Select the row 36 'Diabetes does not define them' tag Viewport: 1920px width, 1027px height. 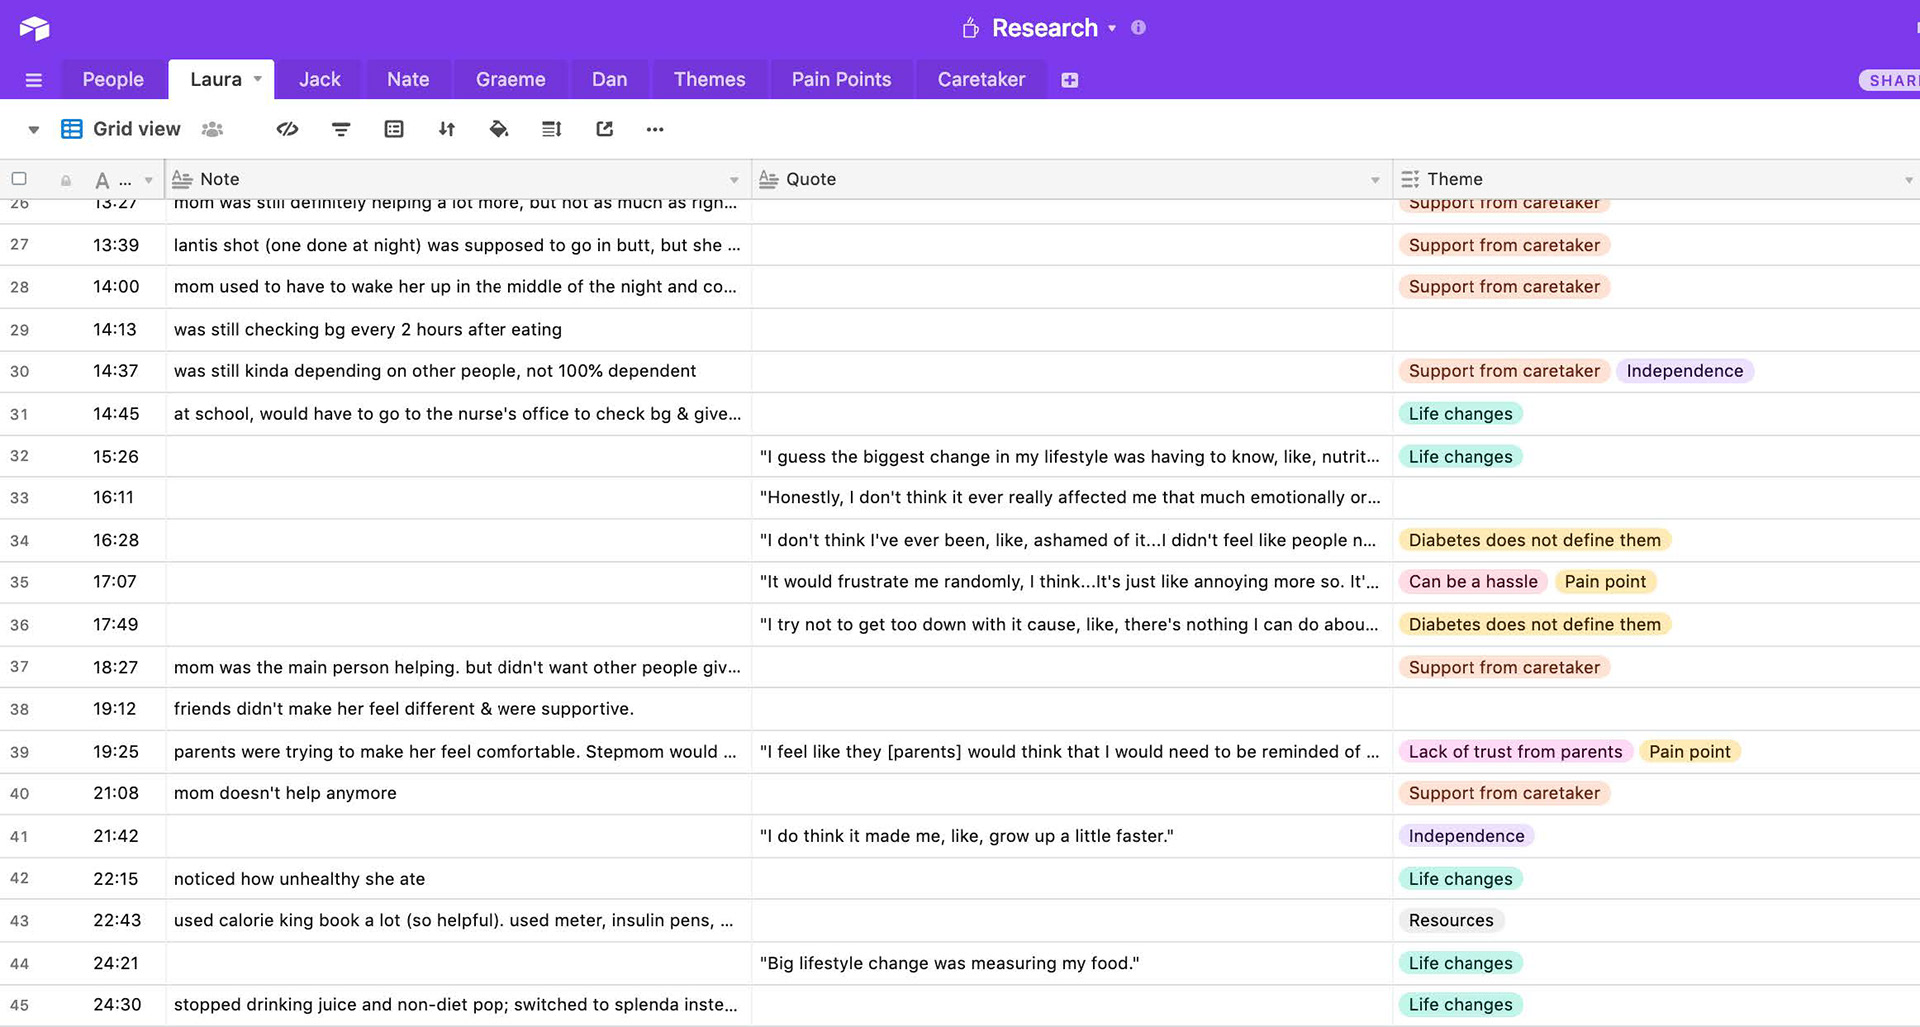1534,624
